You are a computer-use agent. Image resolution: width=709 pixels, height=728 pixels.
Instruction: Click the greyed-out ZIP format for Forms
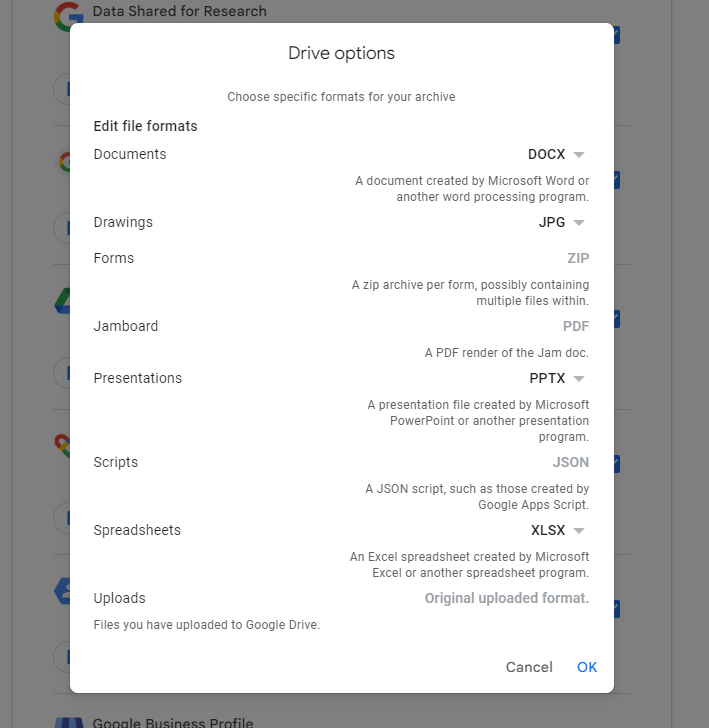click(578, 258)
